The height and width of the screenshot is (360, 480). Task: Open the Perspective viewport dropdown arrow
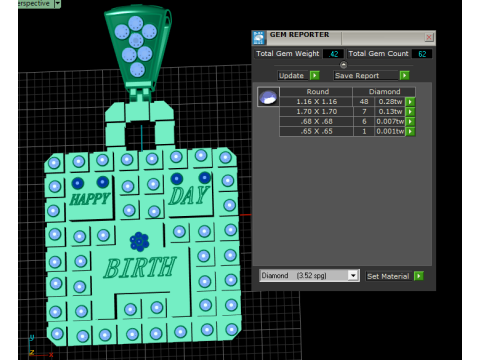[57, 4]
